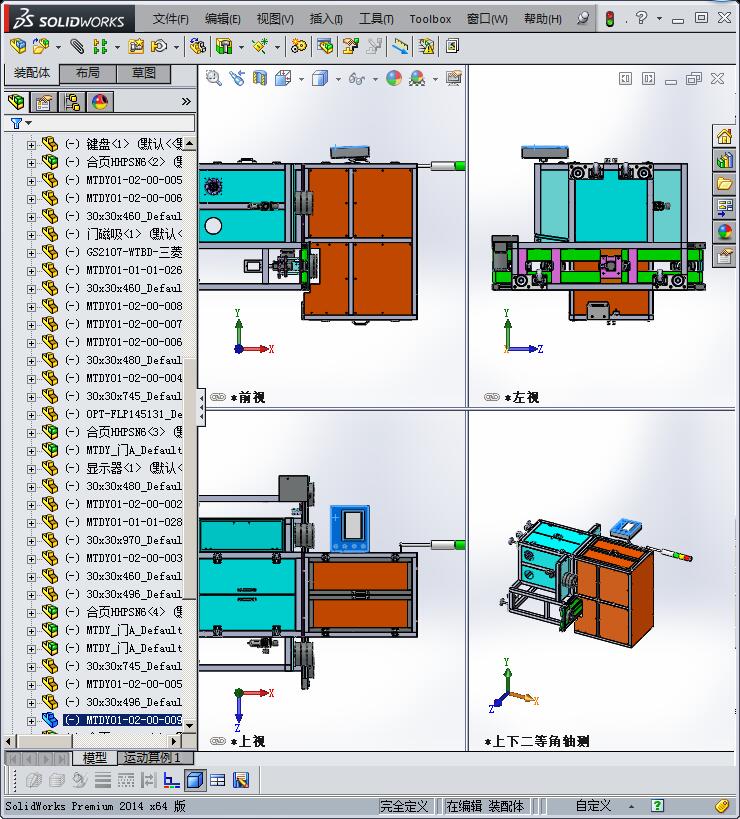
Task: Expand the 显示器<1> tree node
Action: point(31,469)
